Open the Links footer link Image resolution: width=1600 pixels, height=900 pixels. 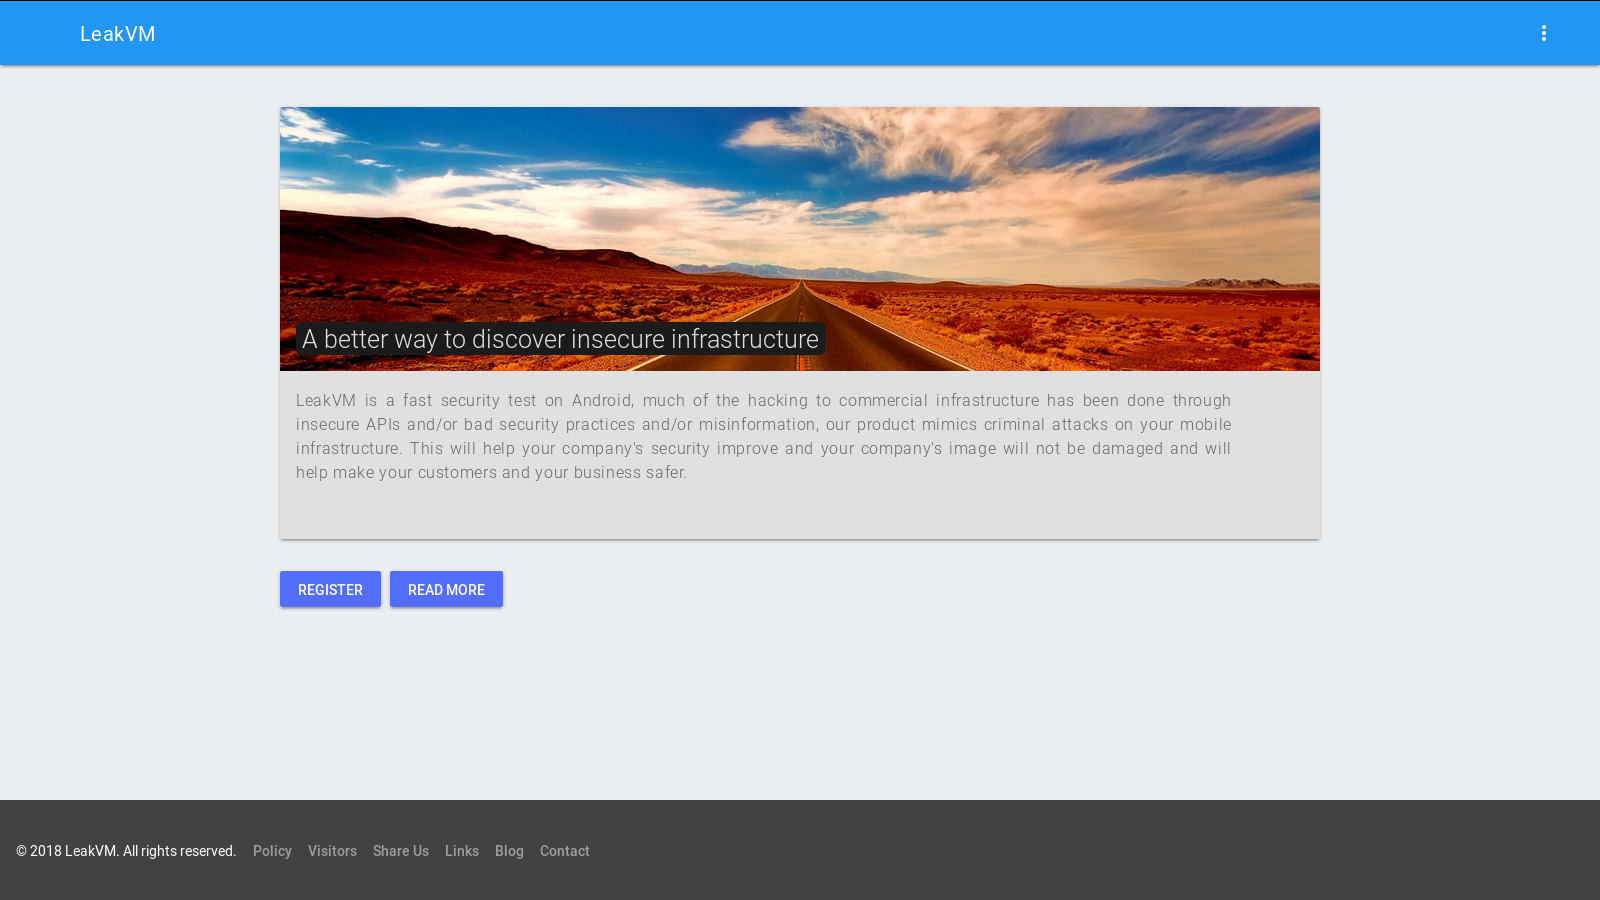coord(461,851)
